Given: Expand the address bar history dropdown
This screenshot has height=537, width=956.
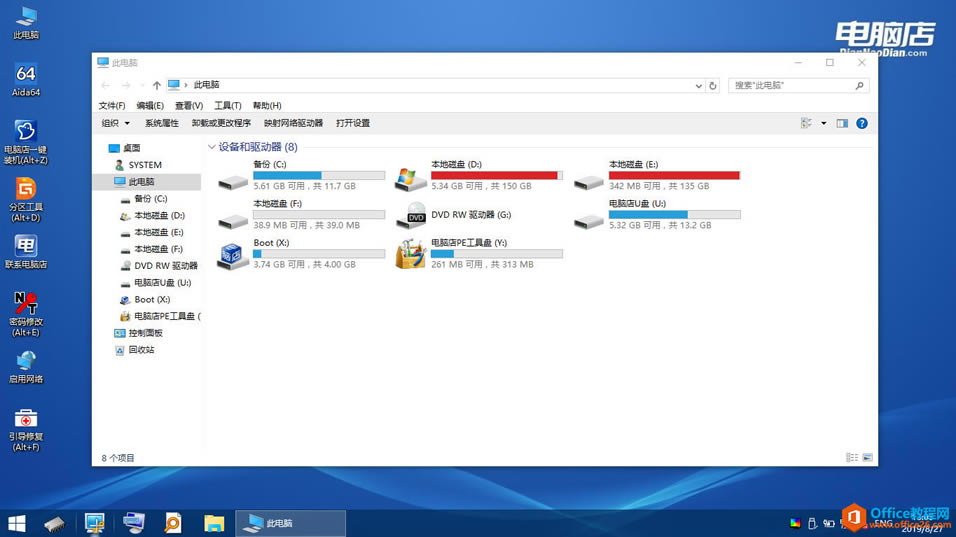Looking at the screenshot, I should [x=699, y=86].
